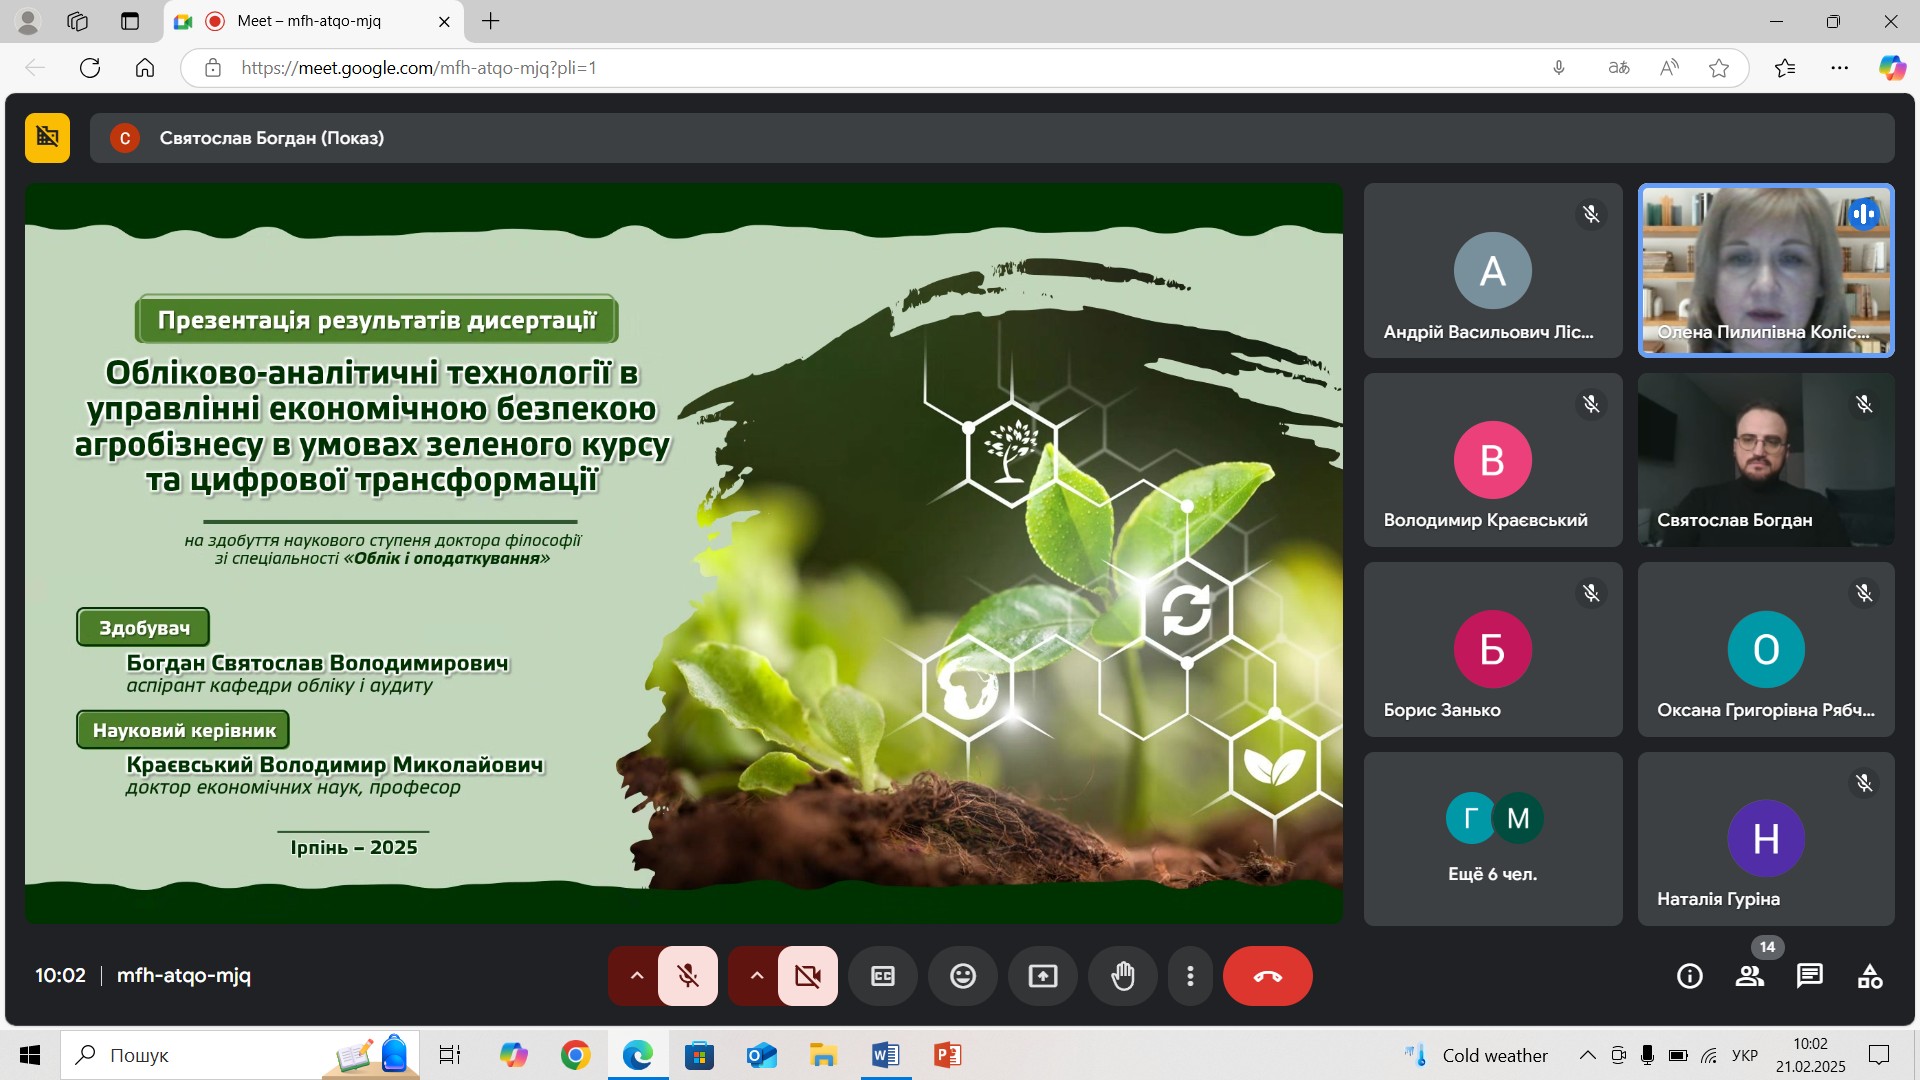
Task: Select Наталія Гуріна participant tile
Action: pyautogui.click(x=1766, y=839)
